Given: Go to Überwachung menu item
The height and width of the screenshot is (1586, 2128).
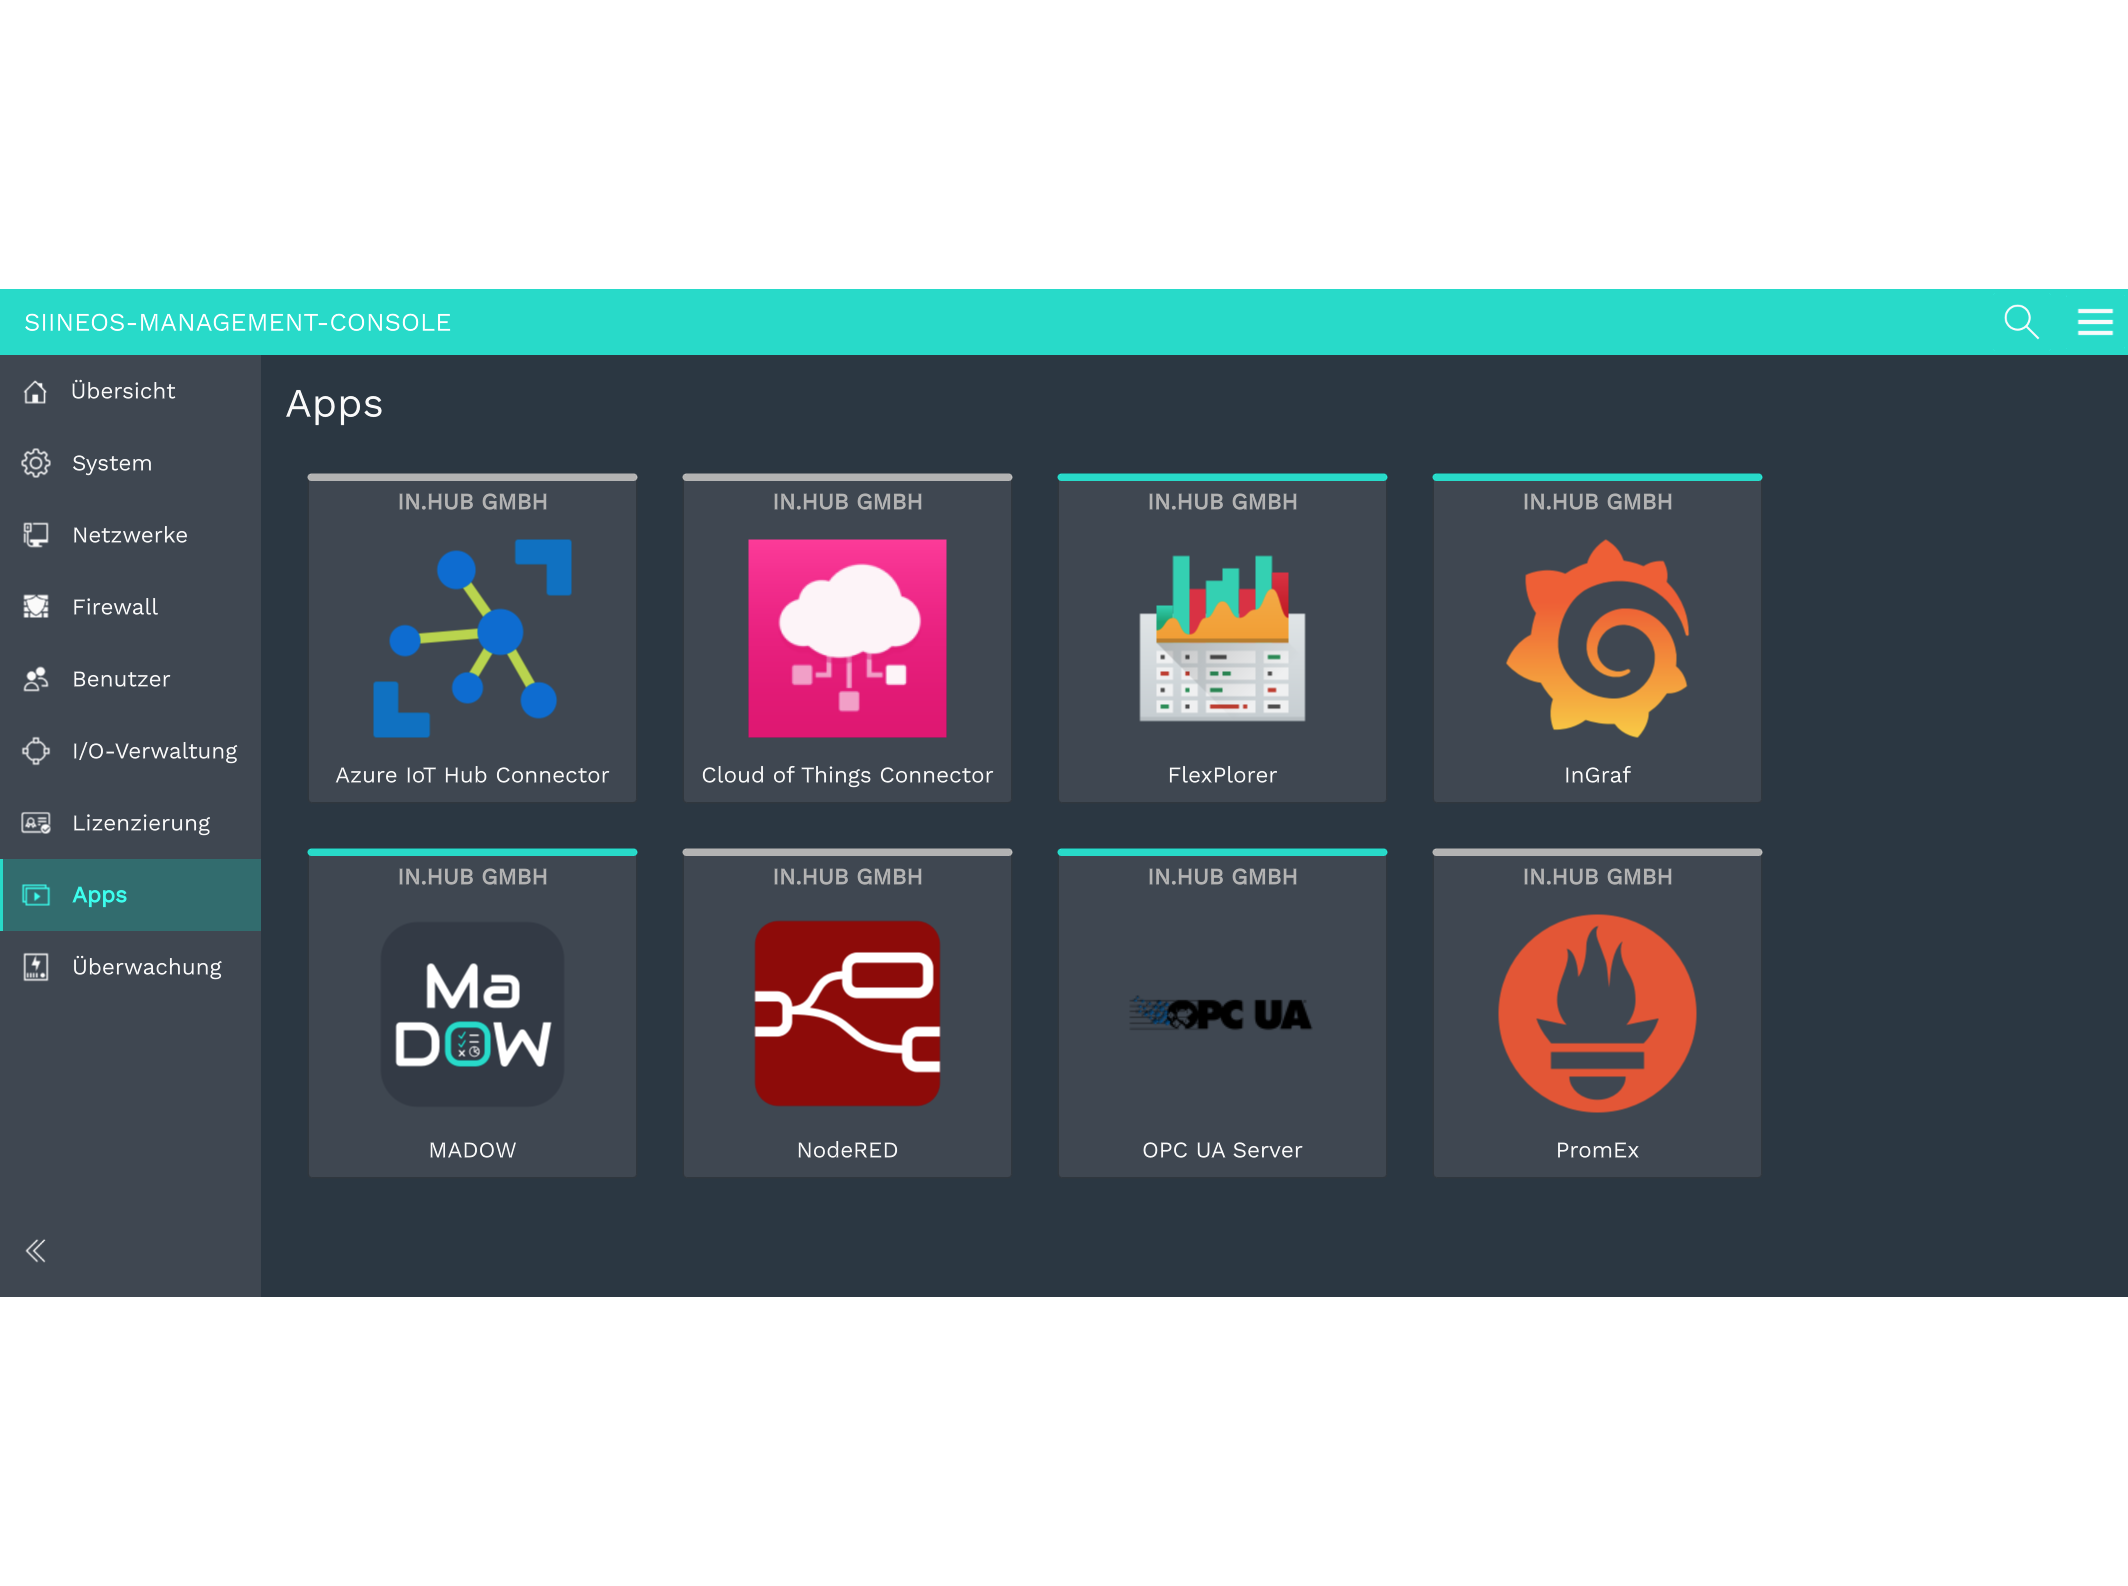Looking at the screenshot, I should (130, 967).
